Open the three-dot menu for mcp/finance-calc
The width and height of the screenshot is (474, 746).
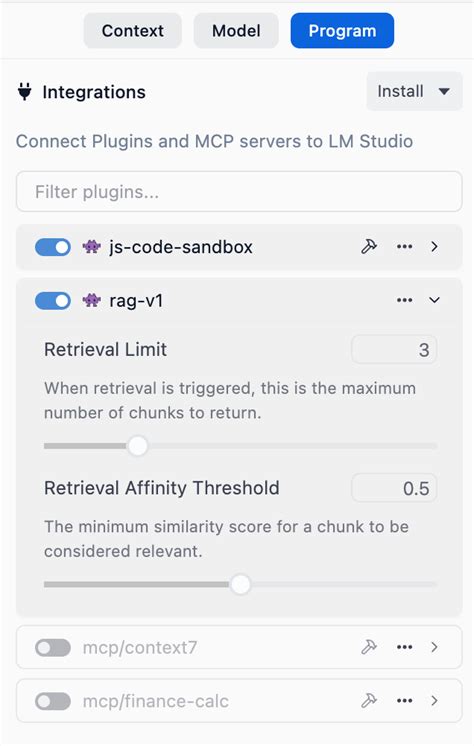[x=405, y=700]
